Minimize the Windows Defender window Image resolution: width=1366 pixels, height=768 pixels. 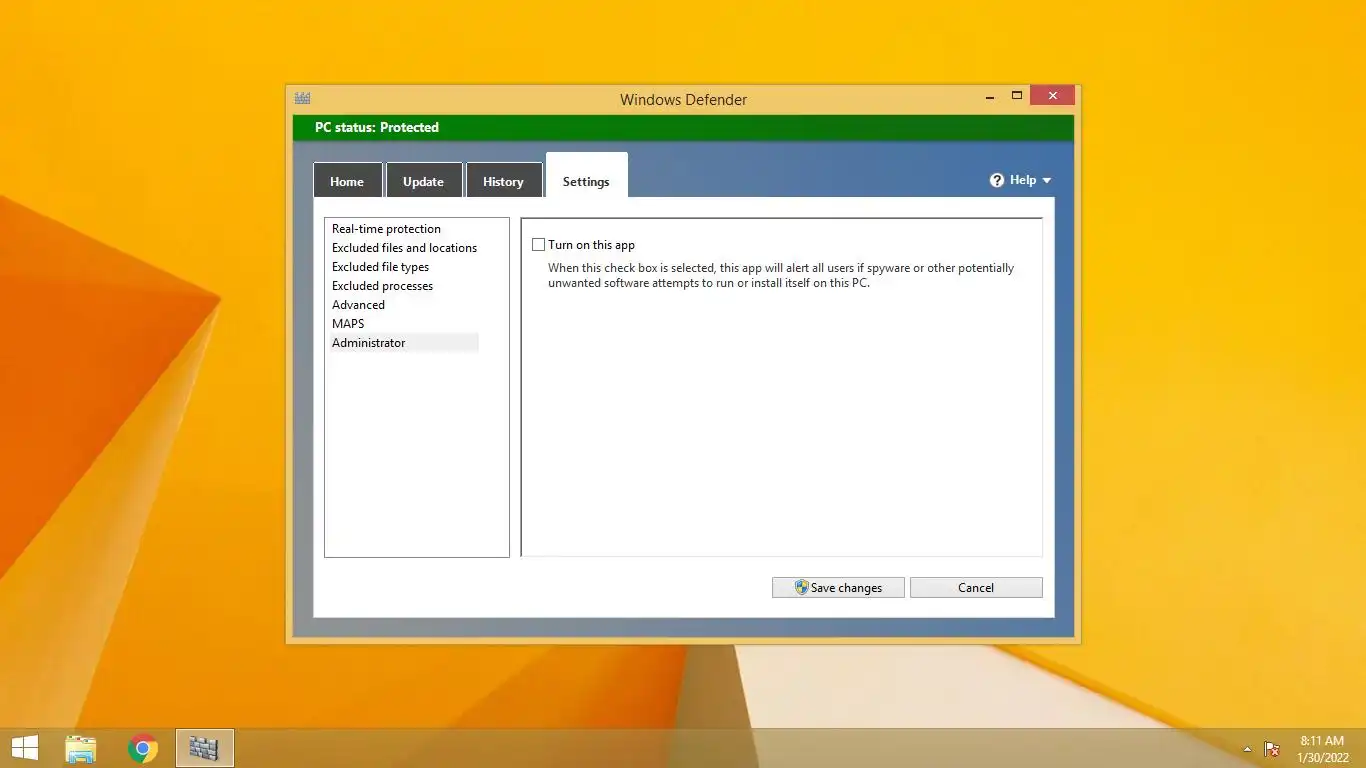click(x=989, y=96)
